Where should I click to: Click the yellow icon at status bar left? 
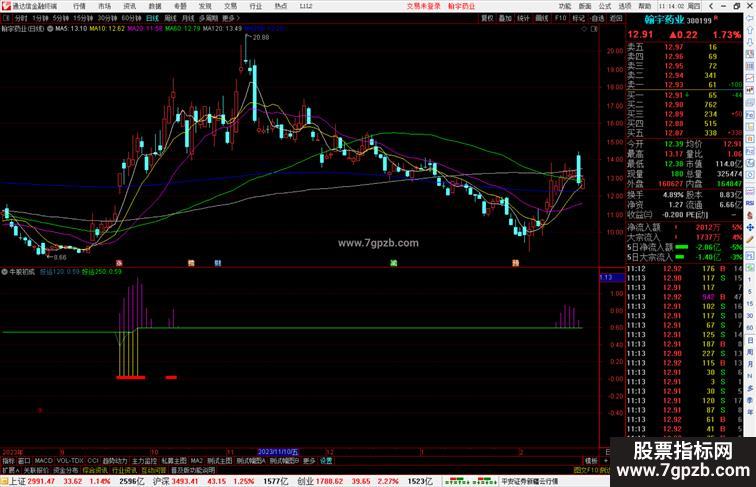coord(4,481)
